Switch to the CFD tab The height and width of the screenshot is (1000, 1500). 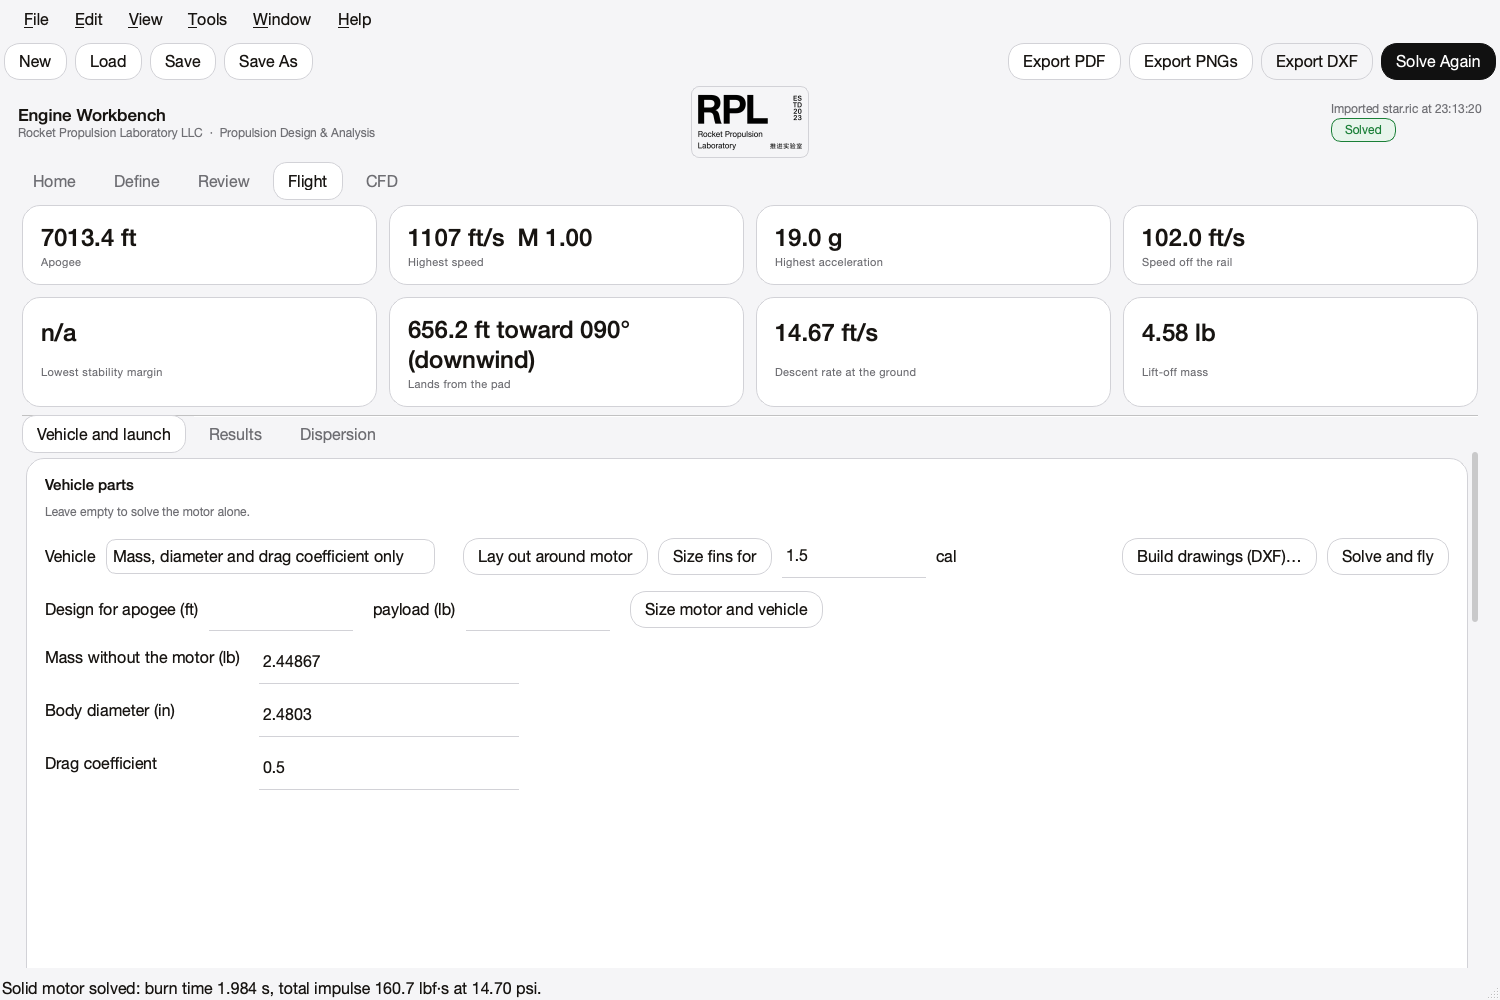382,181
